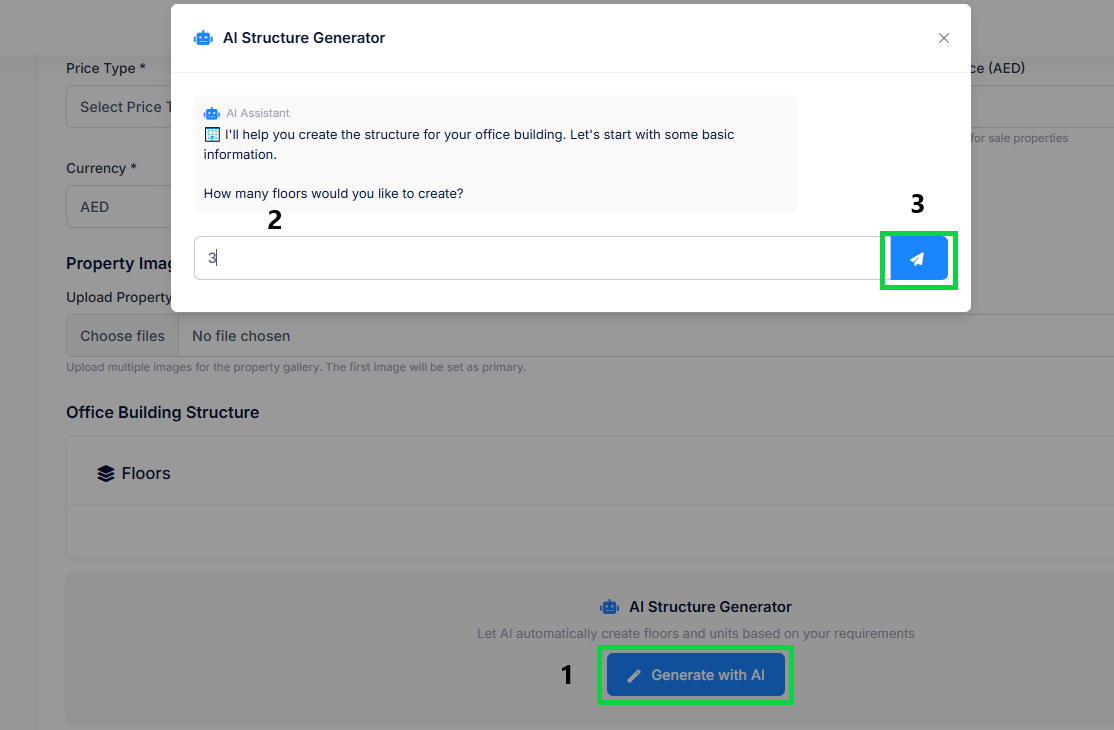Click the 'How many floors' question text
The image size is (1114, 730).
(x=333, y=194)
